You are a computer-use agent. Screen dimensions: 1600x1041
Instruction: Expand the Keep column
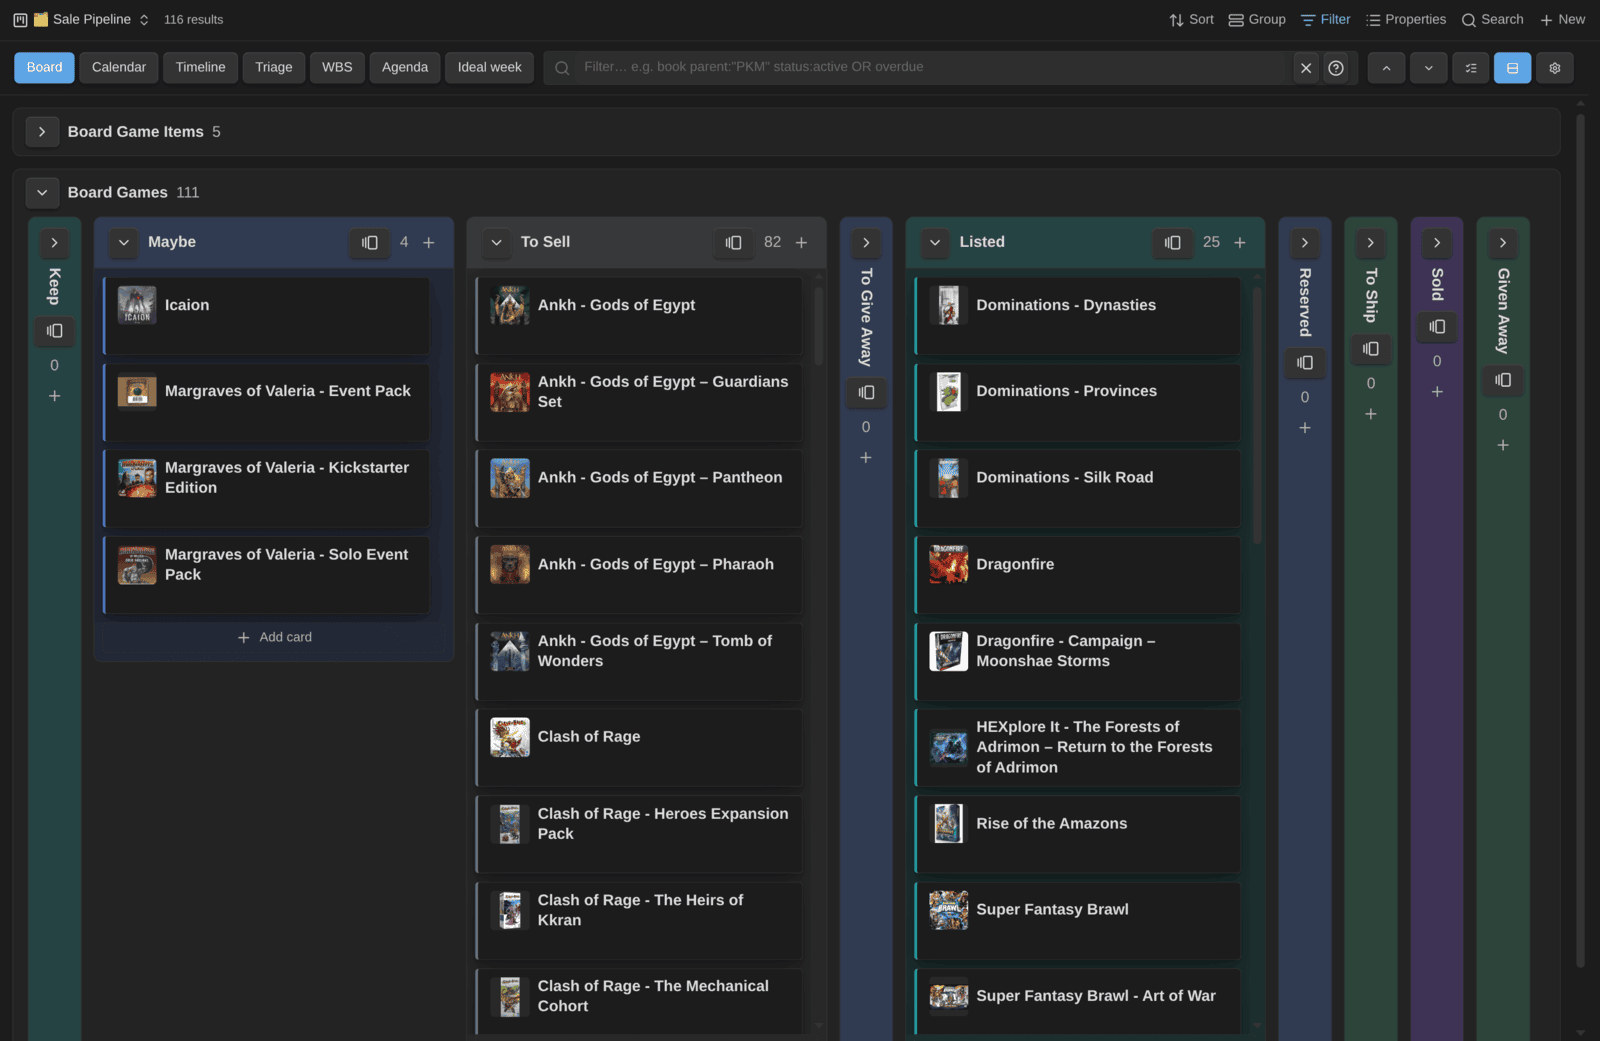(x=54, y=243)
